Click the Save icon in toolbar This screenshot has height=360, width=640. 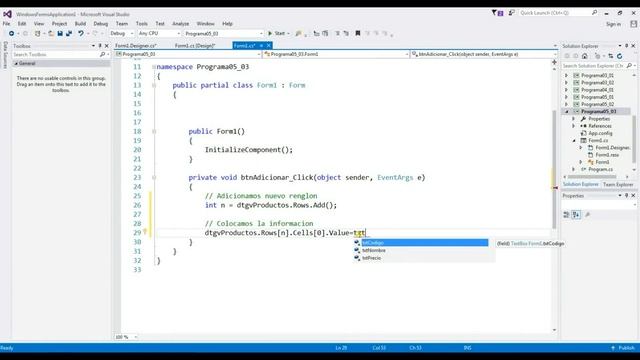(x=60, y=33)
